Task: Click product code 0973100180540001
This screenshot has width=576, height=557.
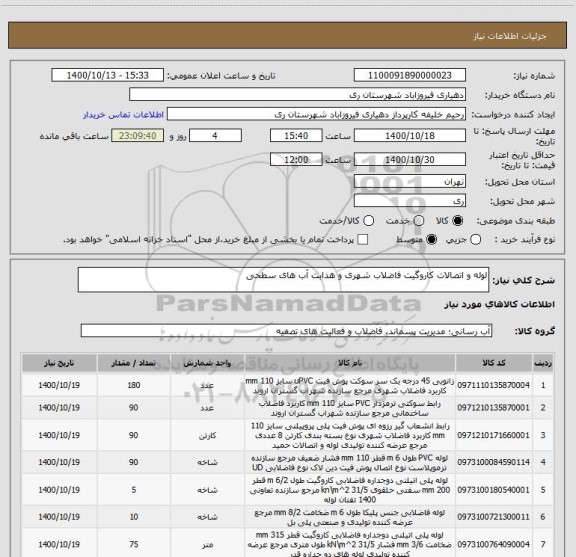Action: 493,490
